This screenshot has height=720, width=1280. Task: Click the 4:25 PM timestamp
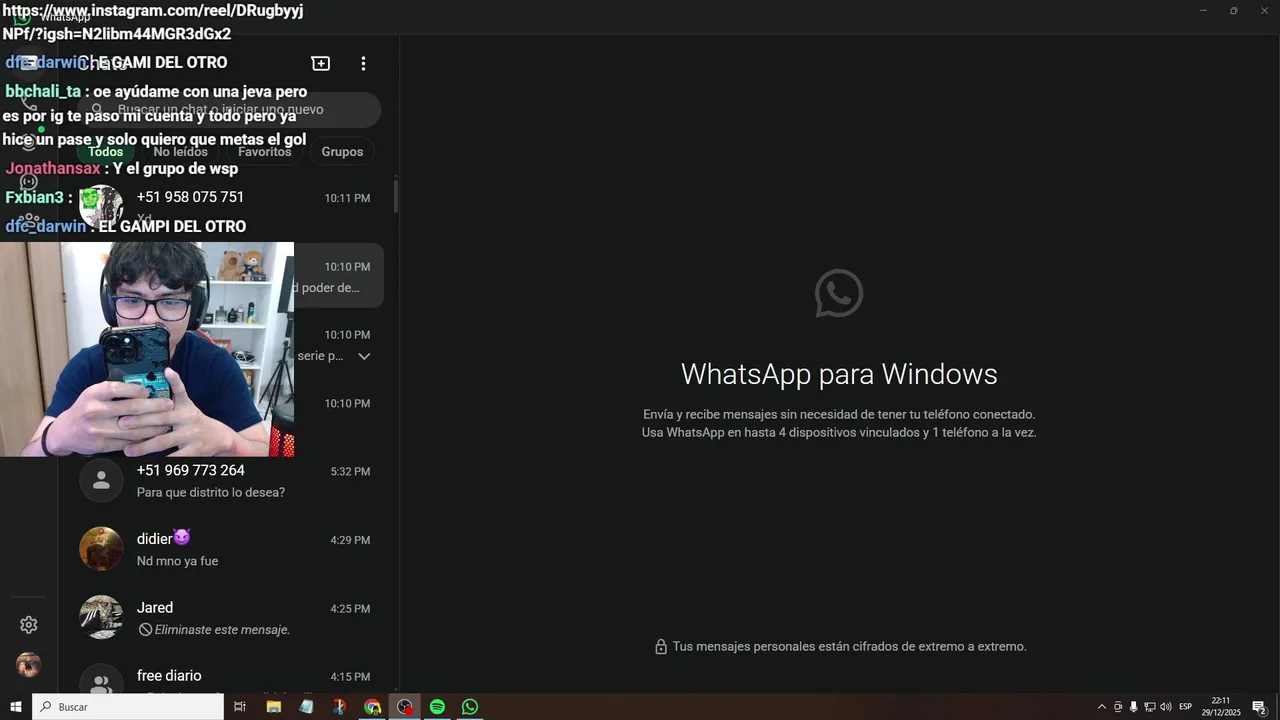click(350, 609)
